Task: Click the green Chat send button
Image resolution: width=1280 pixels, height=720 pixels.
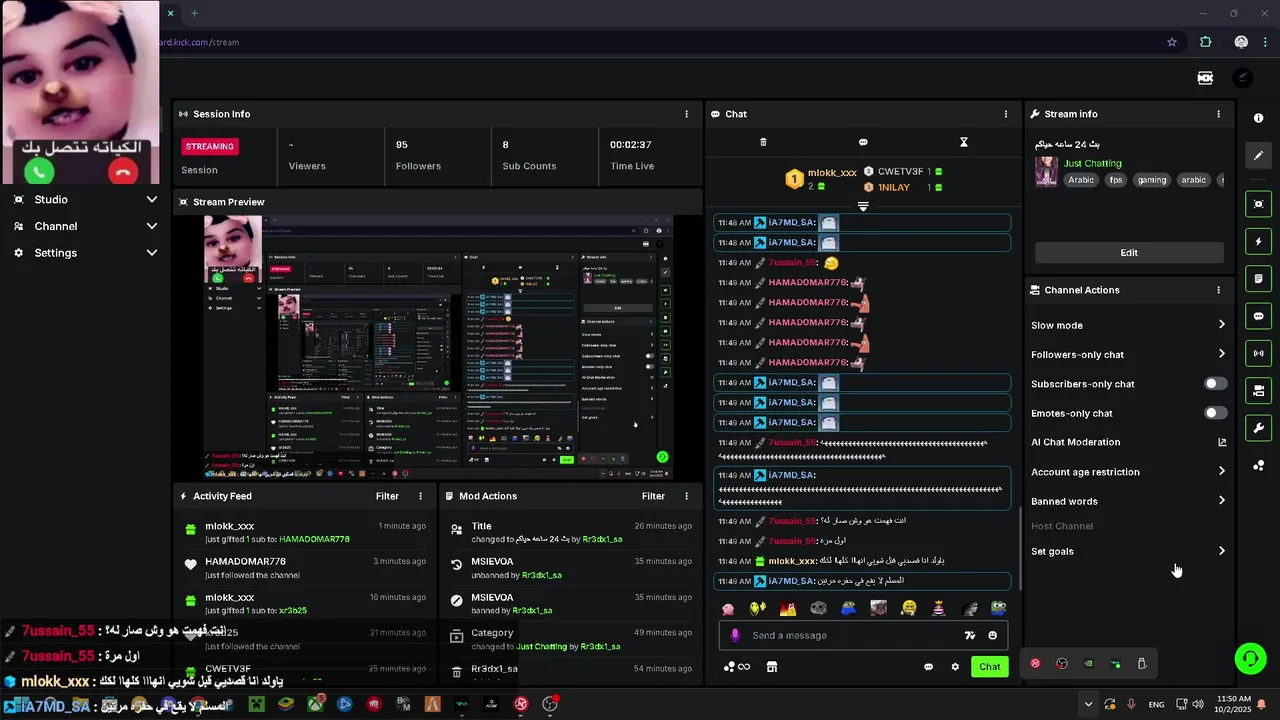Action: coord(989,667)
